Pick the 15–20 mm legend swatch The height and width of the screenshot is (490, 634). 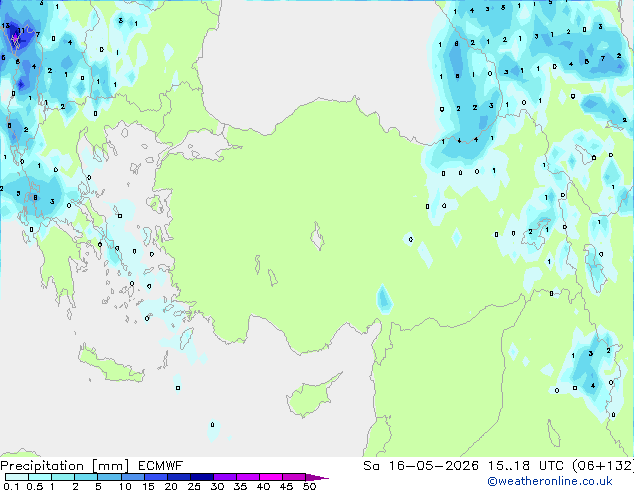(x=155, y=477)
